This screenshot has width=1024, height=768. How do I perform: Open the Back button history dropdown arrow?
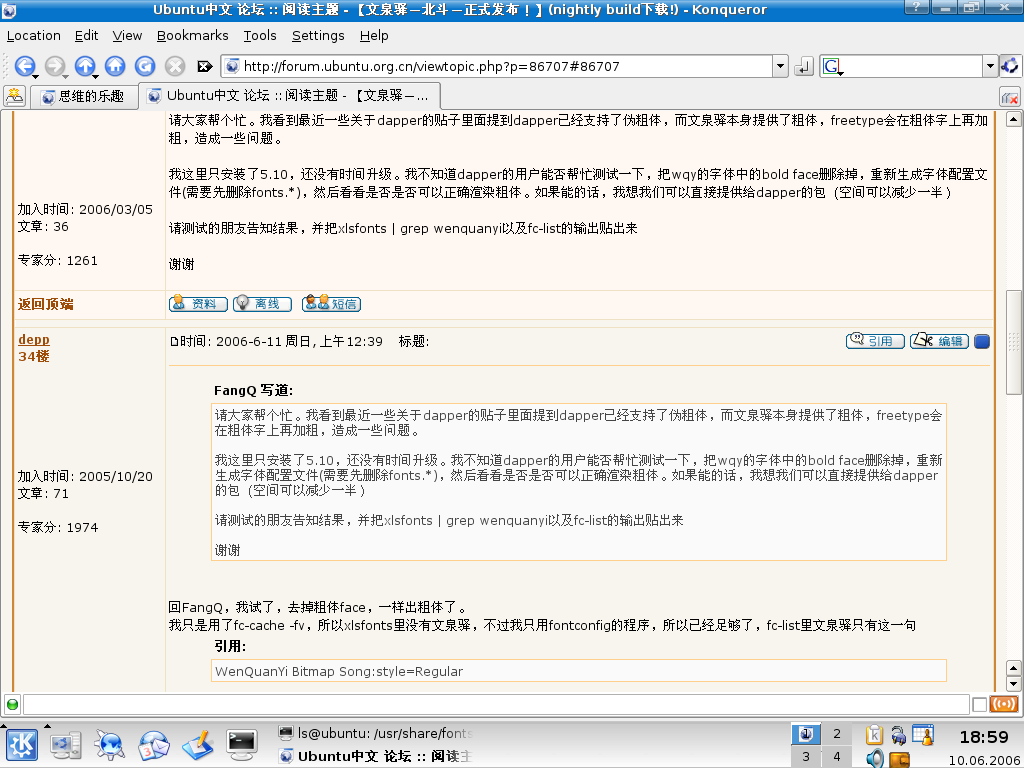(x=34, y=76)
